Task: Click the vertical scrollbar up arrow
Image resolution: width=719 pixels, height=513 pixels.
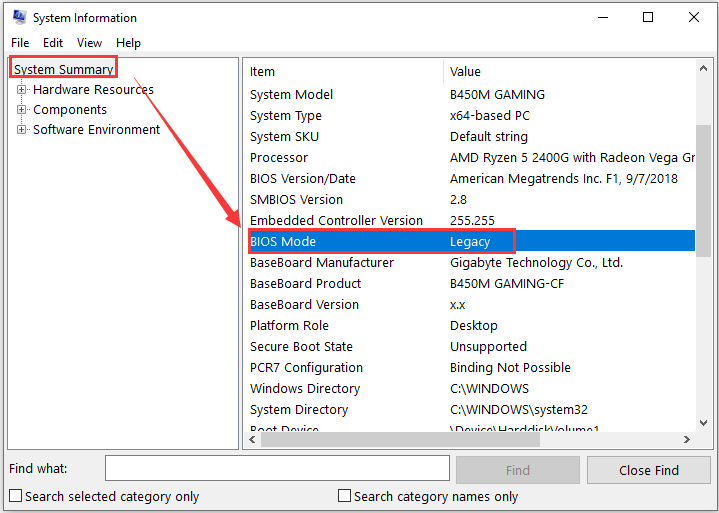Action: (x=703, y=69)
